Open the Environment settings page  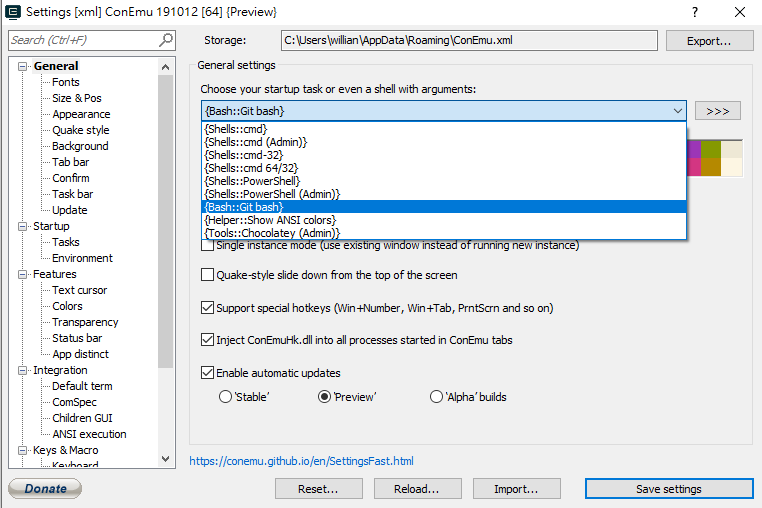82,258
